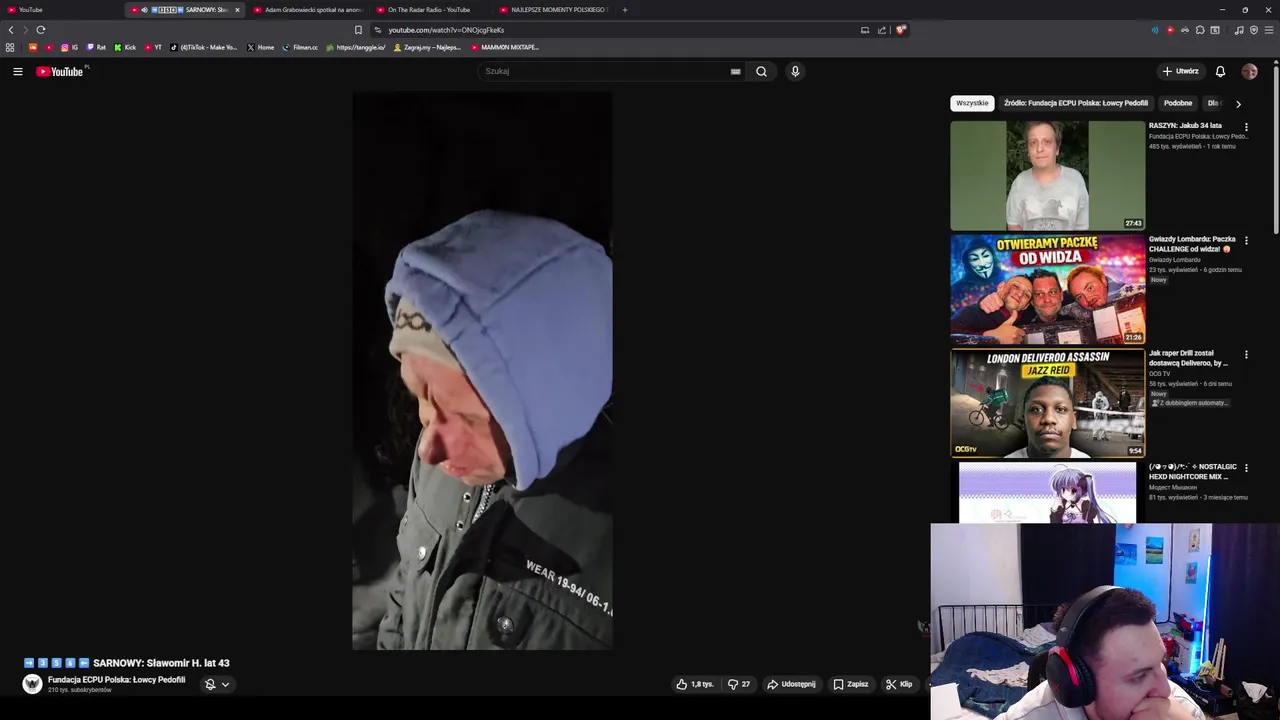Reload the current page
Image resolution: width=1280 pixels, height=720 pixels.
pos(40,30)
